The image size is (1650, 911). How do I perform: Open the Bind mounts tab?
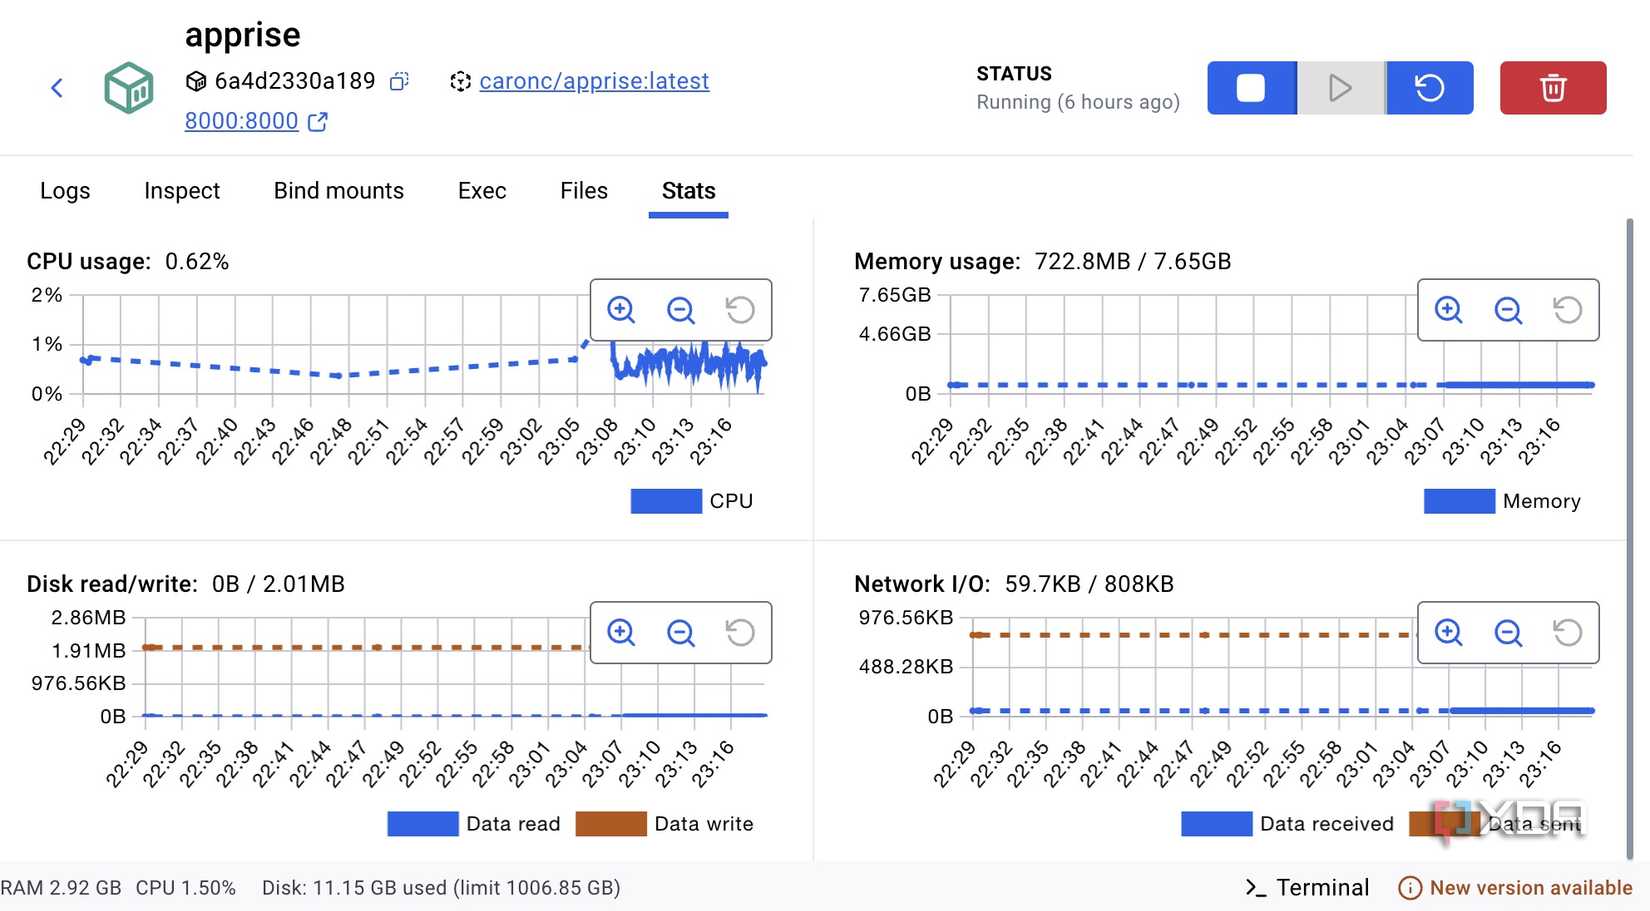coord(338,190)
